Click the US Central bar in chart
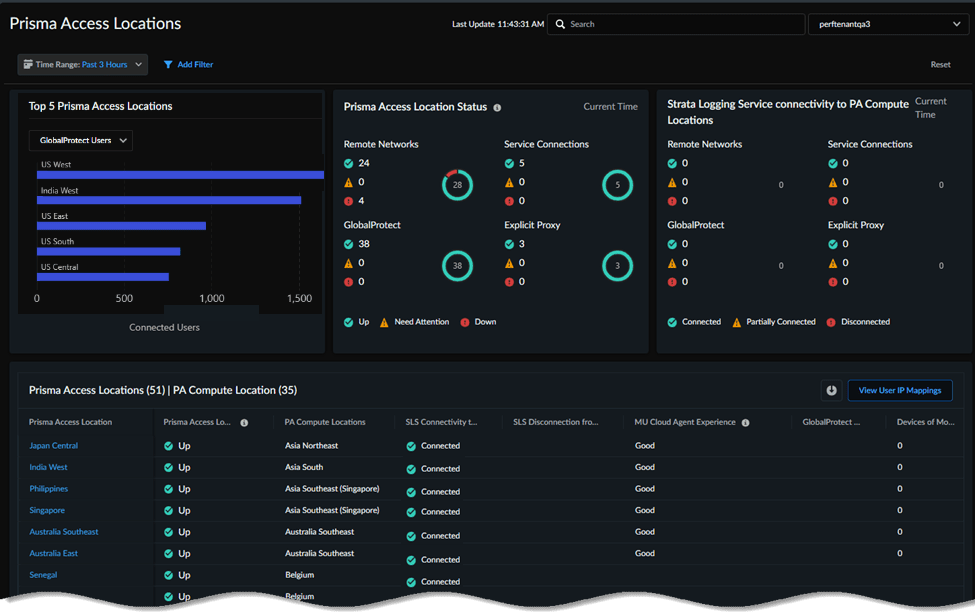The height and width of the screenshot is (614, 975). pyautogui.click(x=103, y=277)
